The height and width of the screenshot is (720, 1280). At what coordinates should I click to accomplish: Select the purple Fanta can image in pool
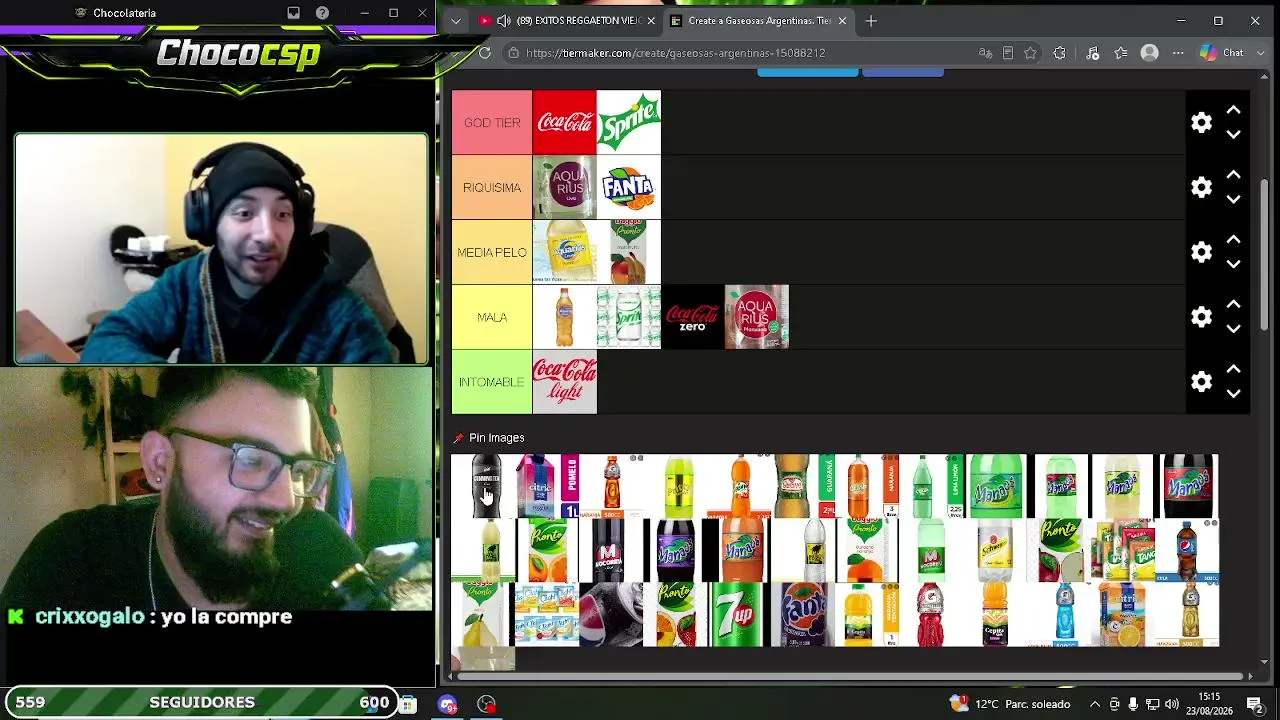(802, 614)
